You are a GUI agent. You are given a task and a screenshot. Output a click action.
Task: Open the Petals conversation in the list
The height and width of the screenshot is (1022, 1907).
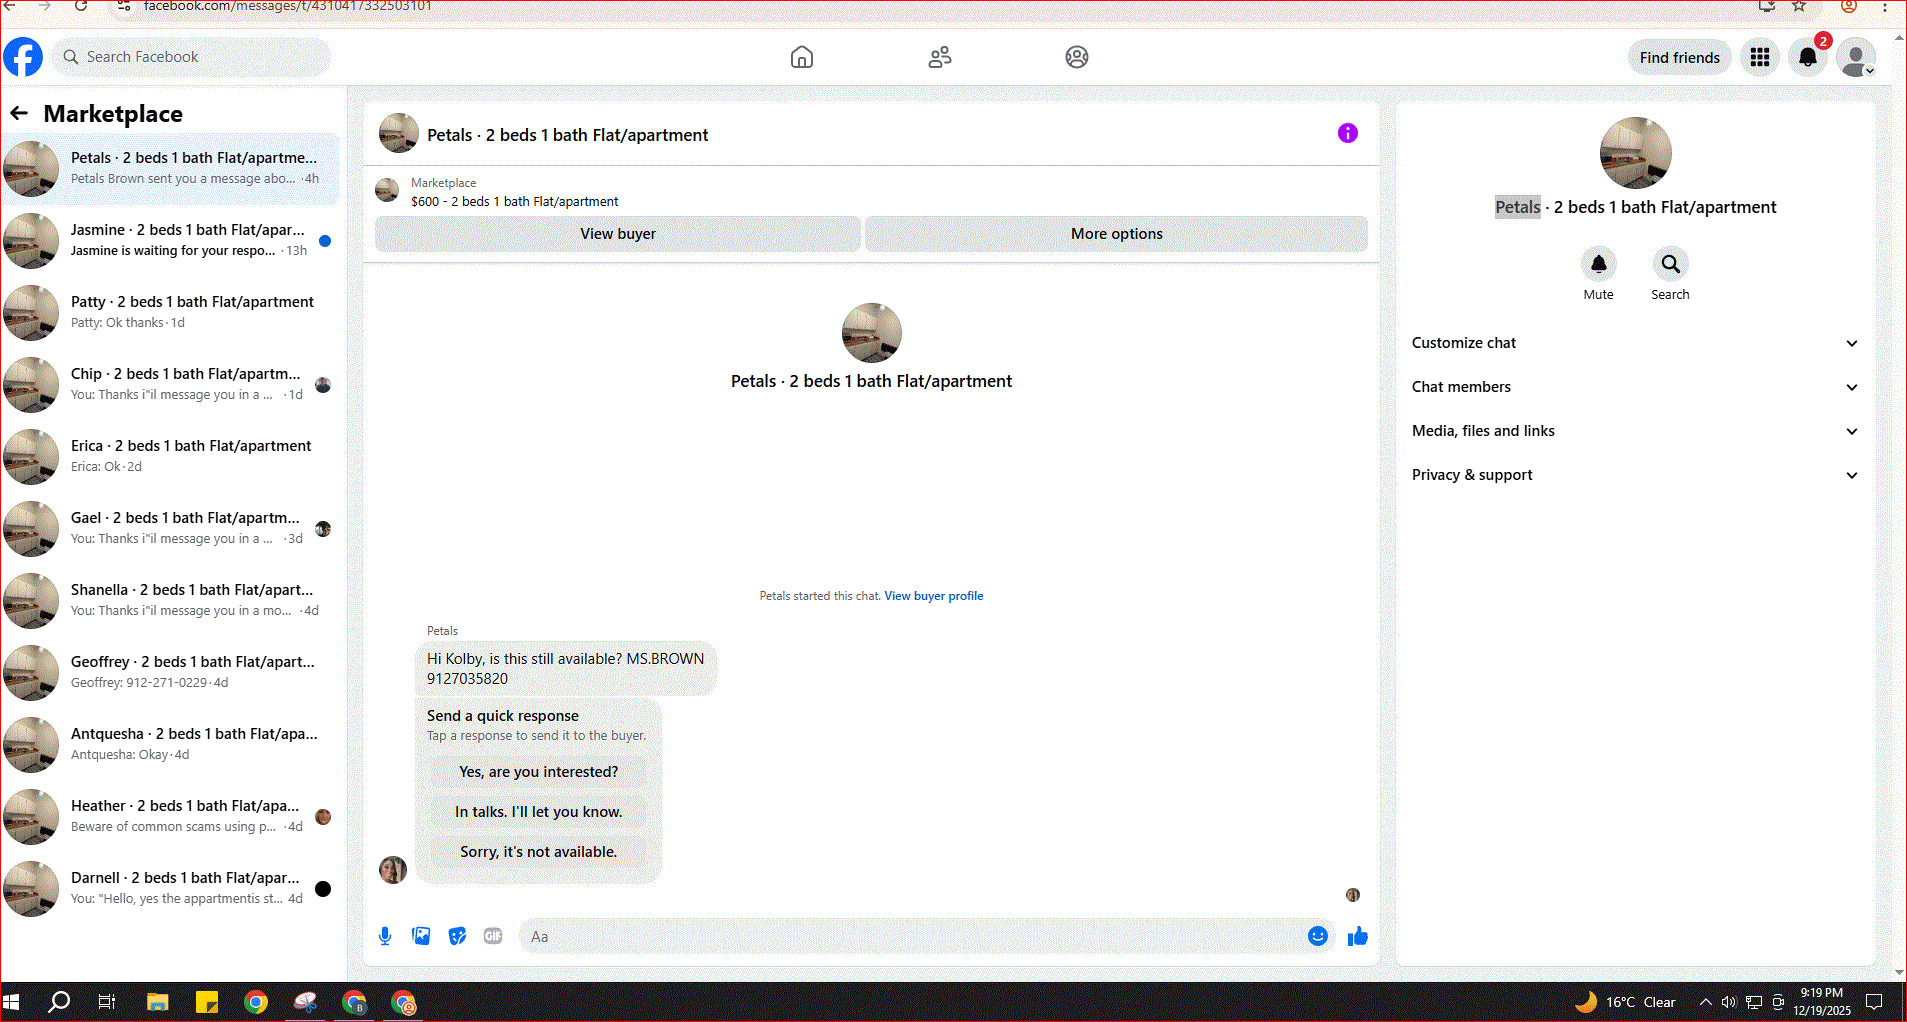(170, 168)
